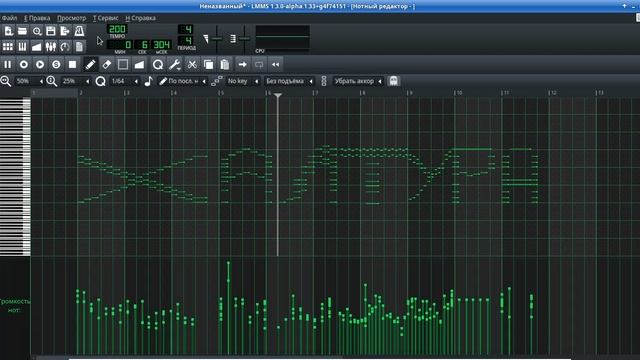Click the horizontal scrollbar at the bottom
This screenshot has height=360, width=640.
320,358
